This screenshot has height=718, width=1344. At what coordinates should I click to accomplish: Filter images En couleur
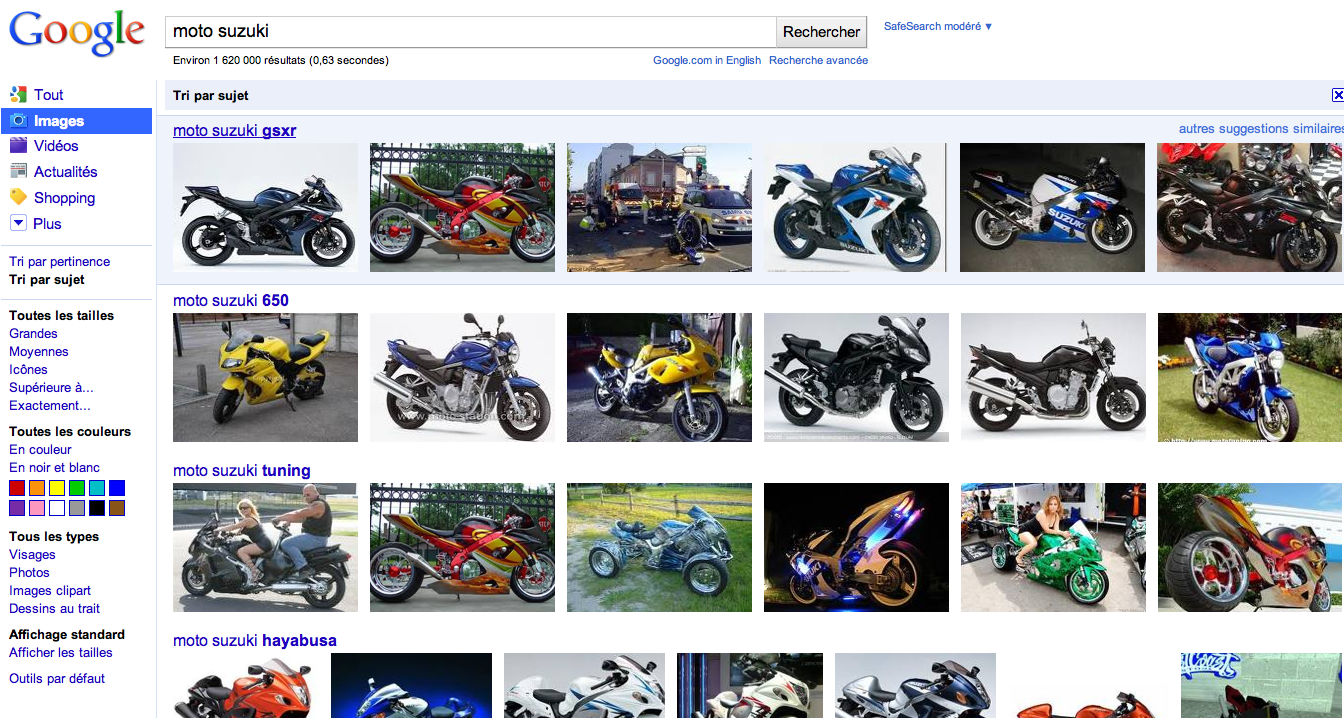click(41, 450)
